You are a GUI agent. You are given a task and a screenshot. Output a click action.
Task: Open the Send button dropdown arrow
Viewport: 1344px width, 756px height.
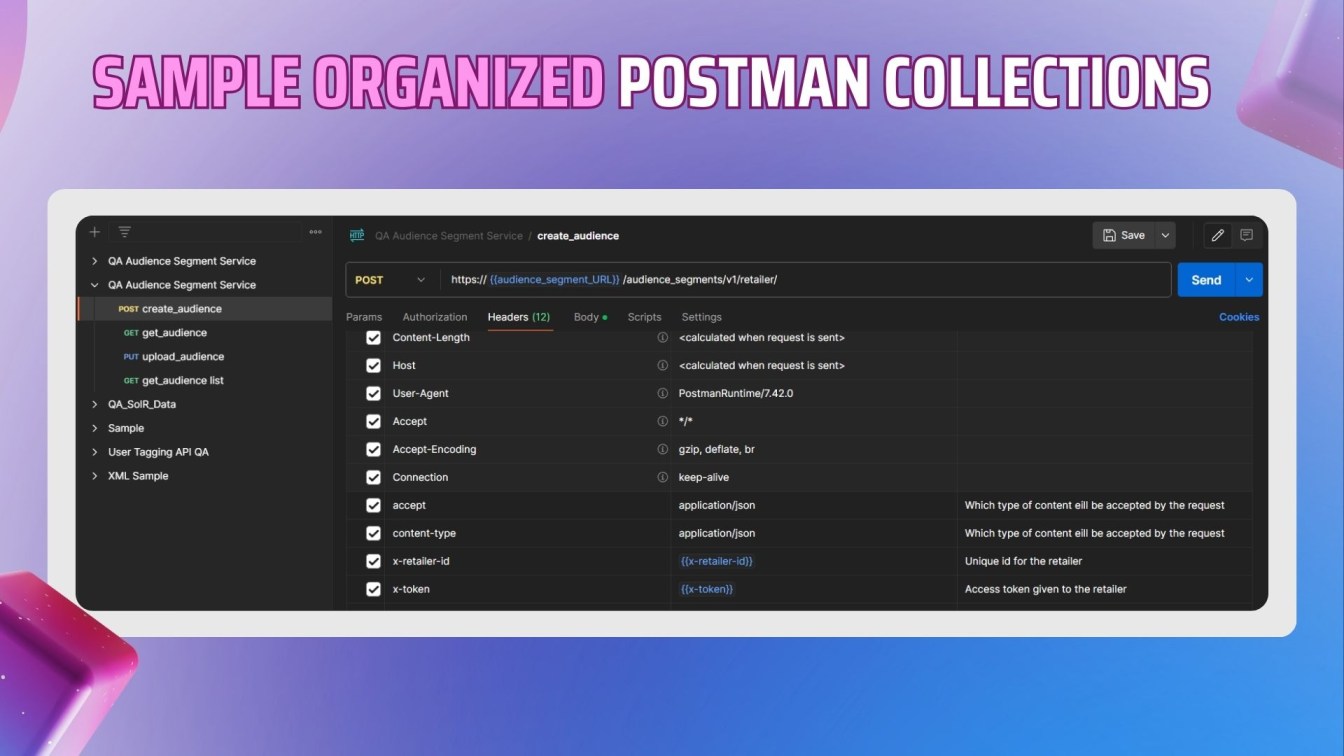click(x=1249, y=280)
